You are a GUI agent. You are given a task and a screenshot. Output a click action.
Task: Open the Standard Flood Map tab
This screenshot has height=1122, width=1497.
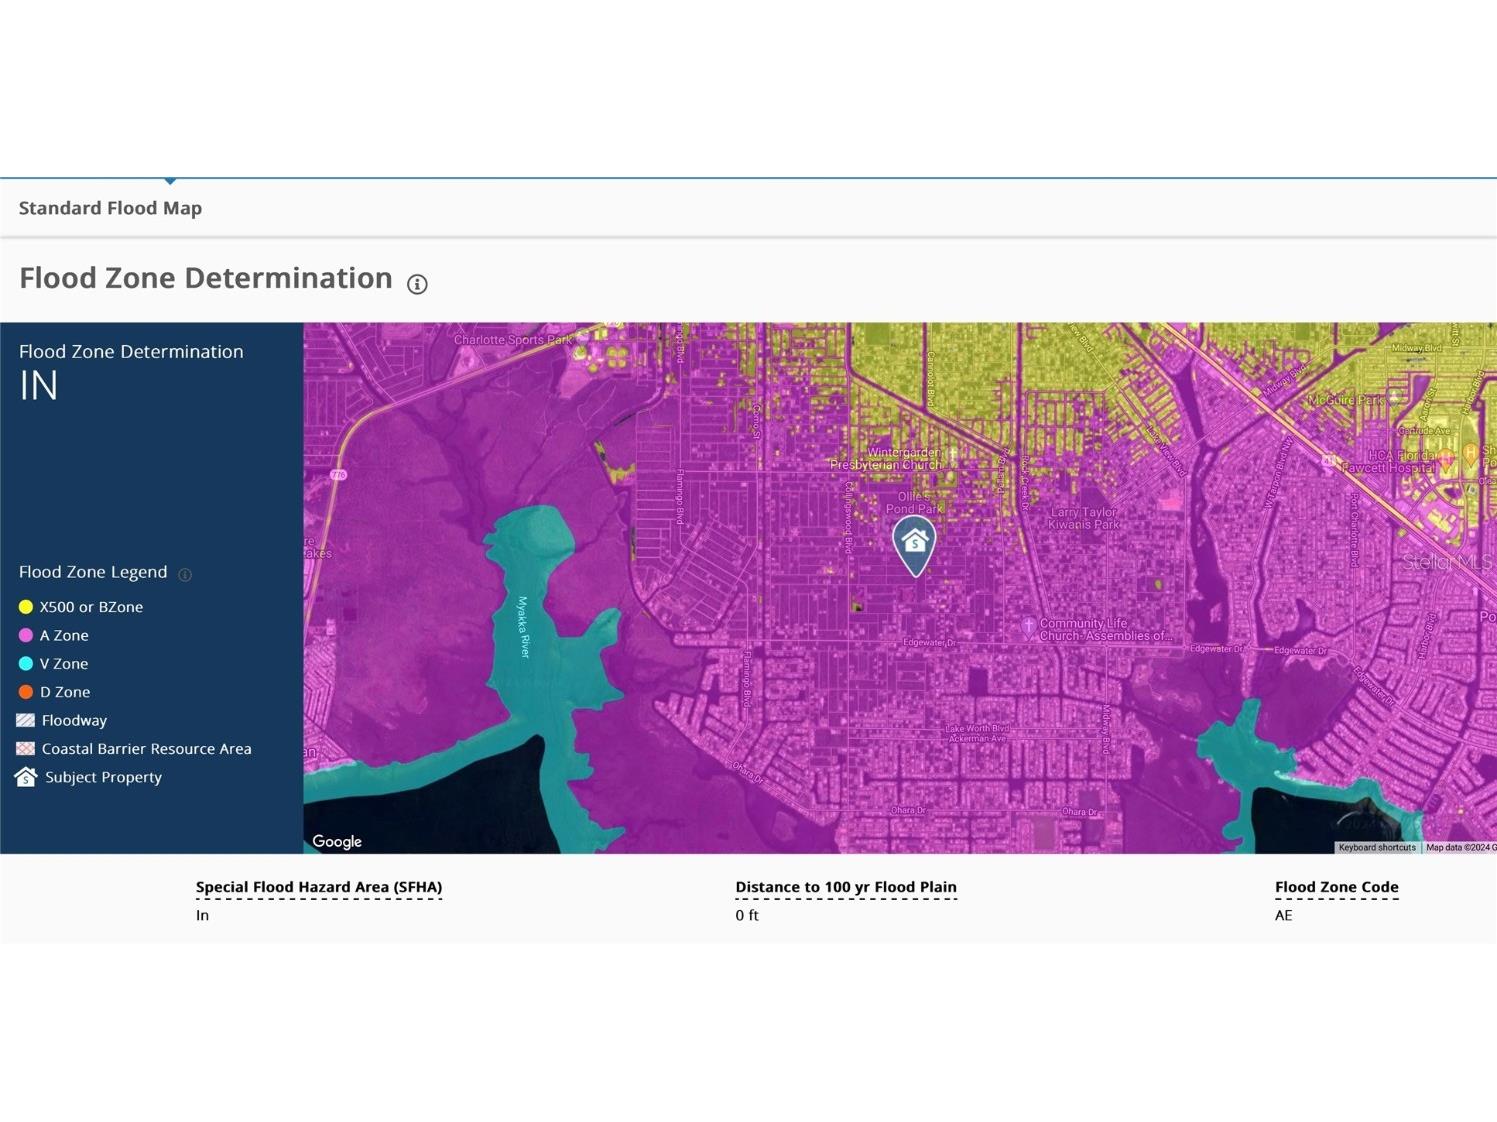click(110, 208)
